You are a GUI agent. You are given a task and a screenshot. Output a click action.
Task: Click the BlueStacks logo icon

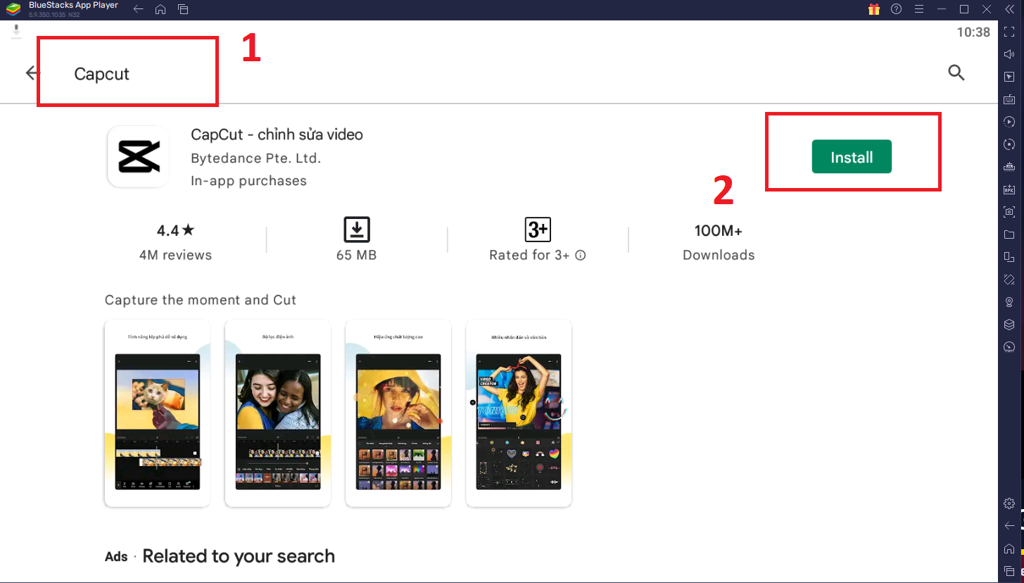coord(13,9)
